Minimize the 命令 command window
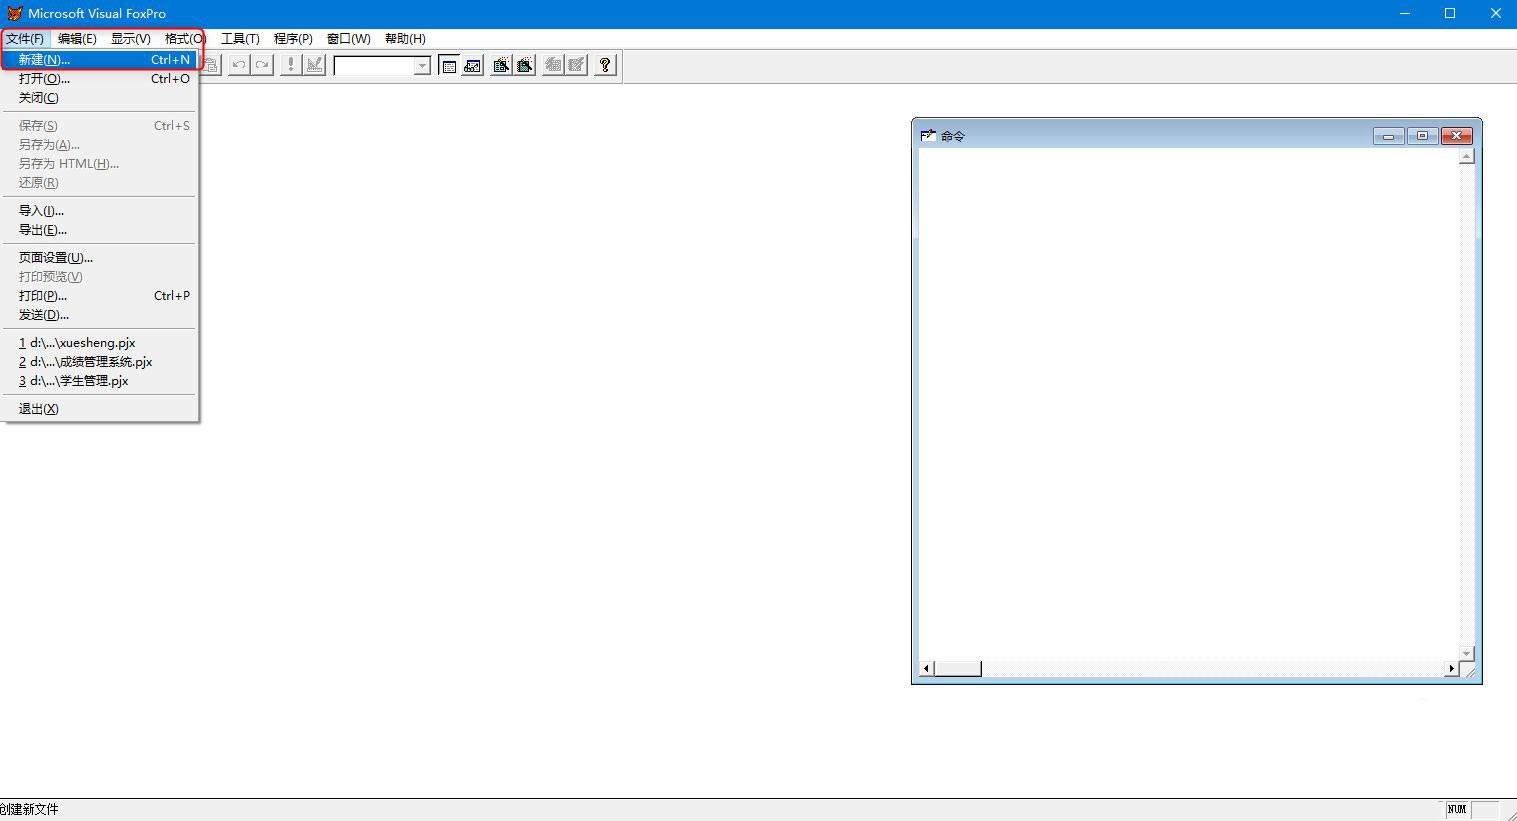This screenshot has width=1517, height=821. [x=1388, y=136]
